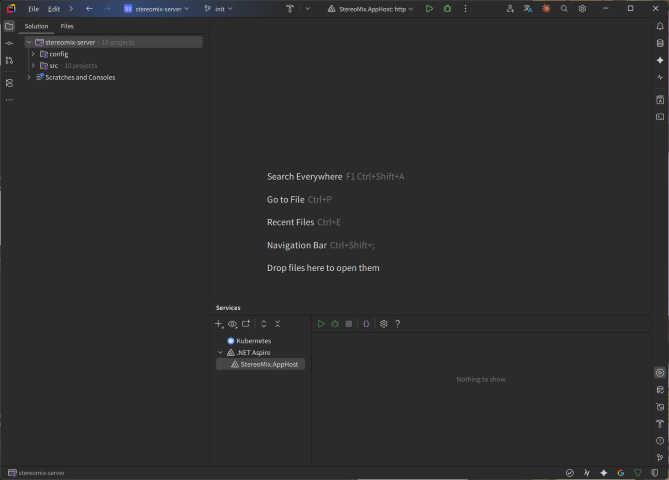
Task: Click the Debug bug icon in top toolbar
Action: [x=446, y=8]
